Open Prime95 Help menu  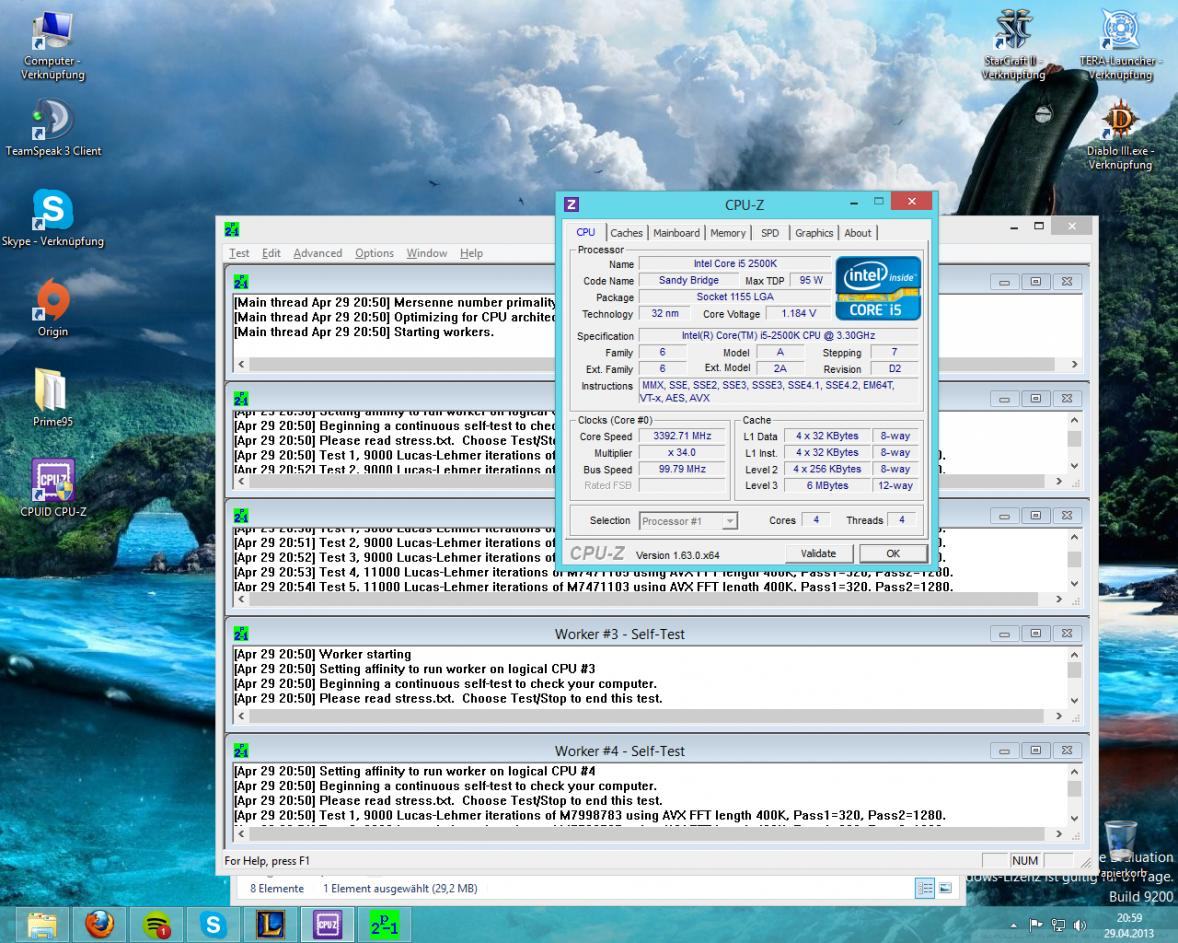point(471,253)
